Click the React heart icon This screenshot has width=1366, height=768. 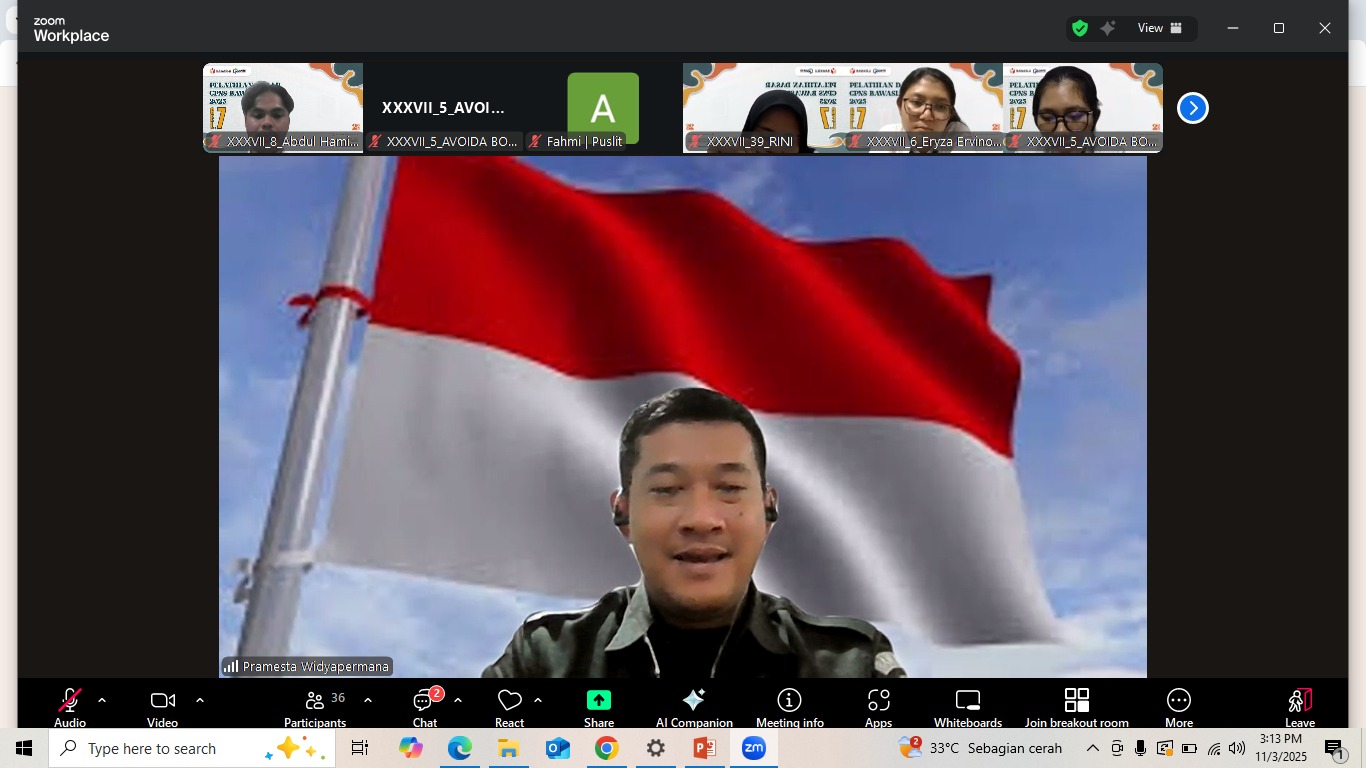509,706
